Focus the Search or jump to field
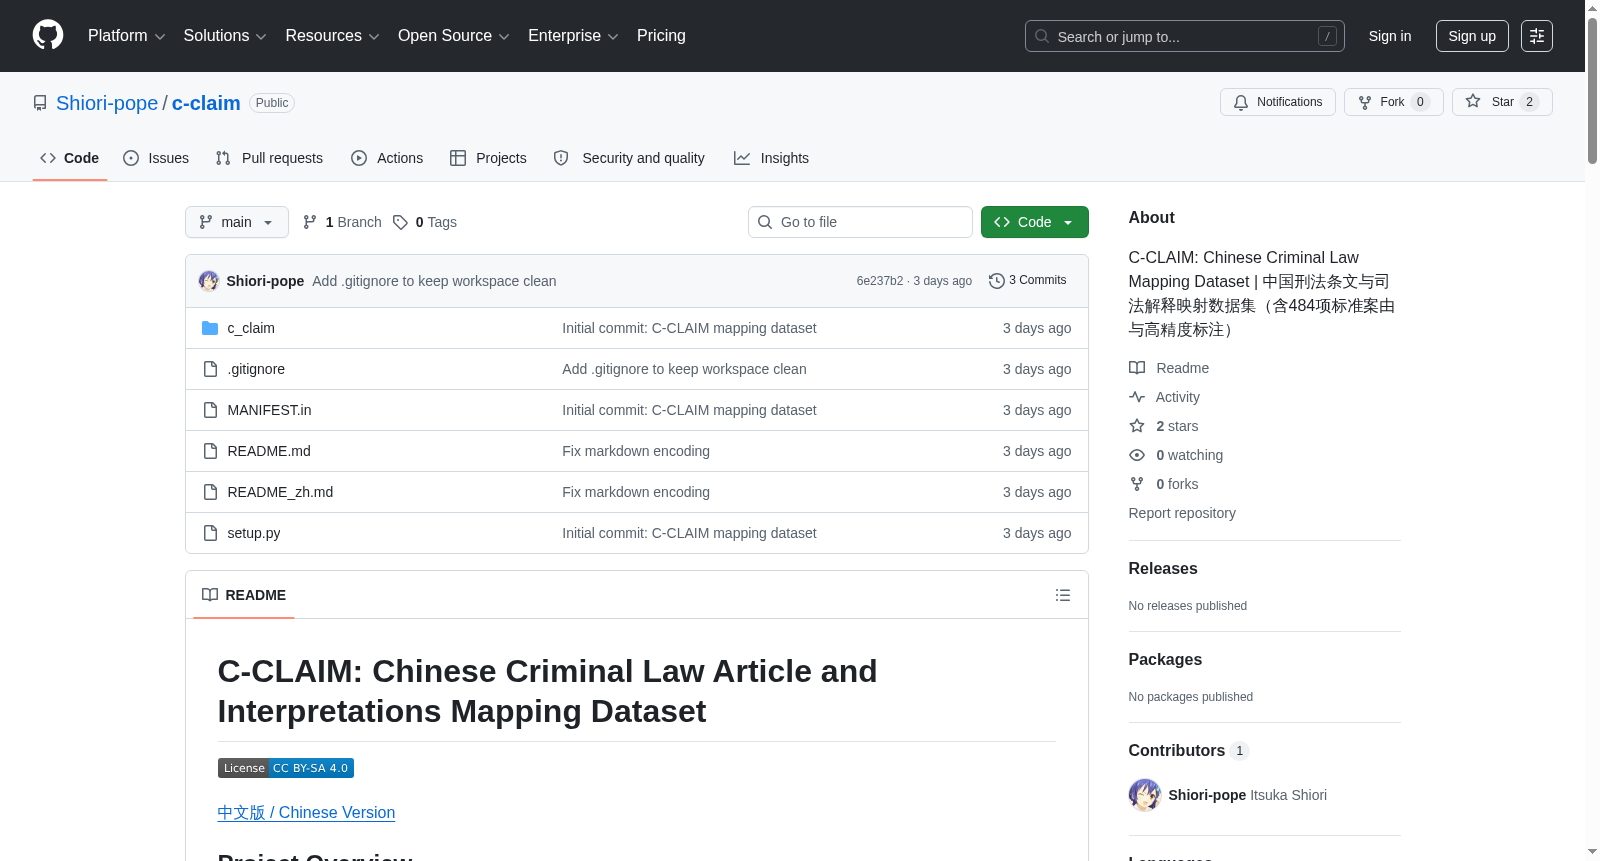1600x861 pixels. click(x=1184, y=36)
